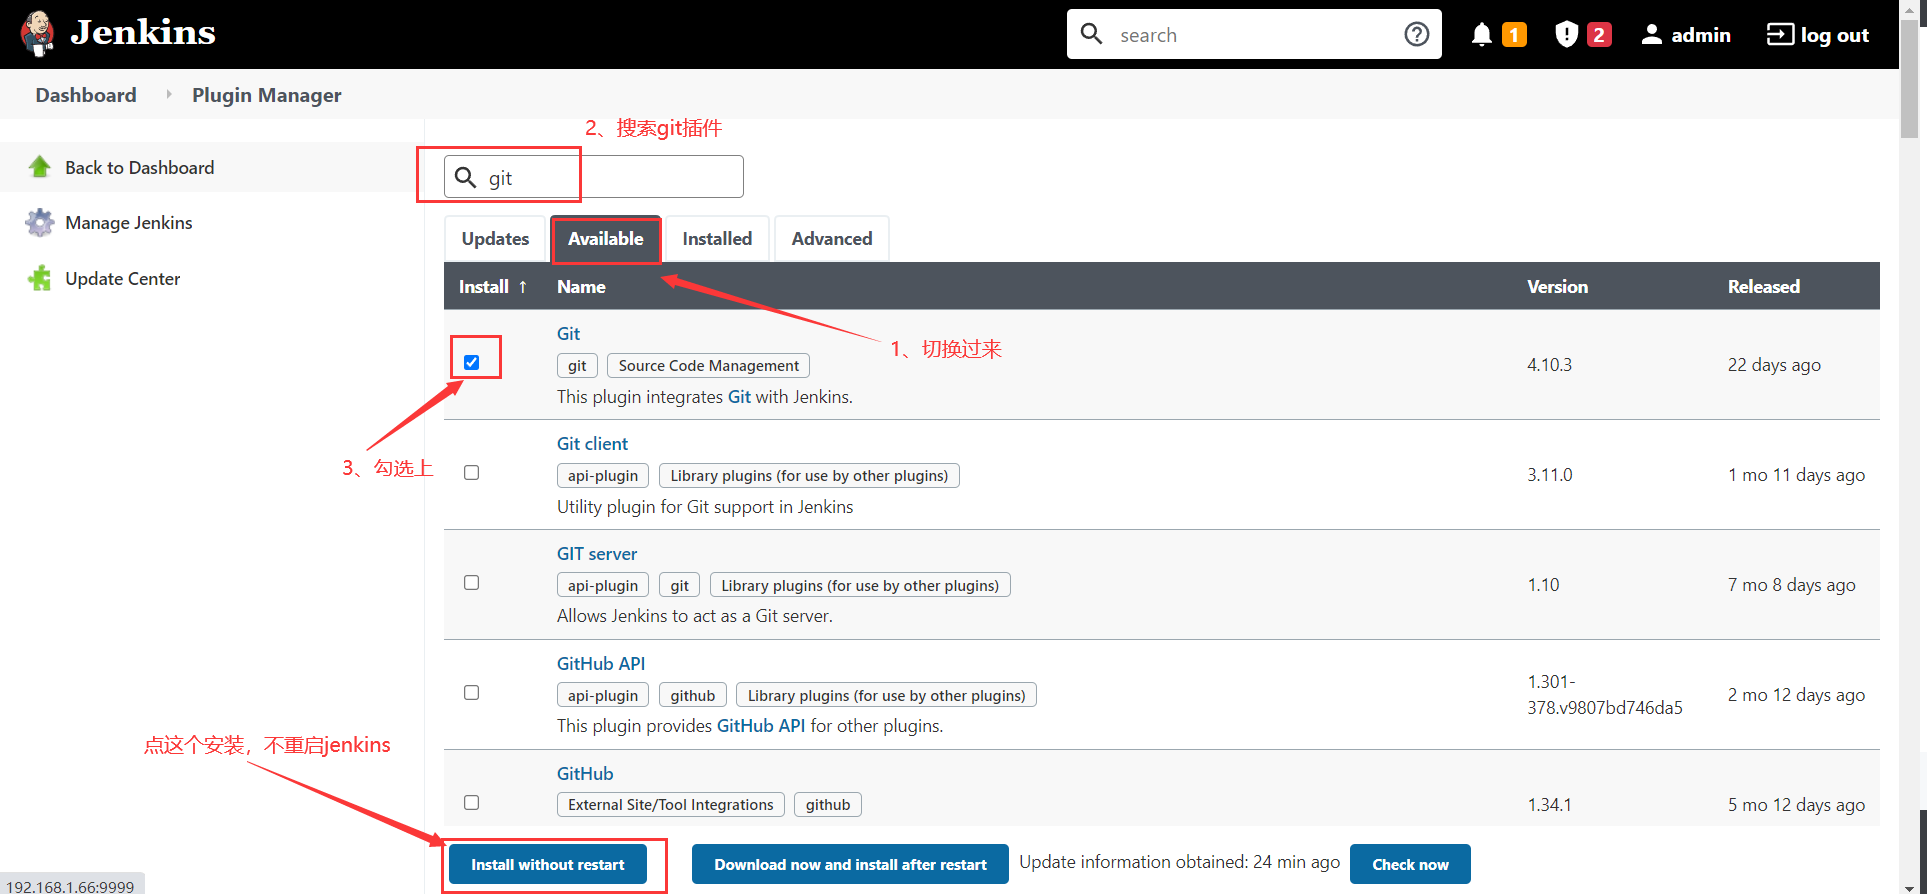Switch to the Installed tab
Screen dimensions: 1927x894
click(716, 239)
